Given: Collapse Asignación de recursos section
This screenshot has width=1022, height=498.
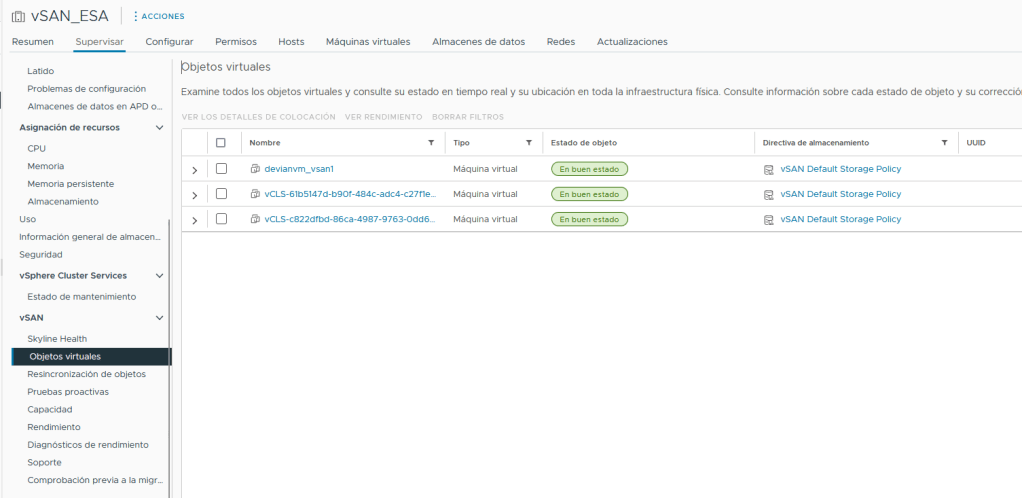Looking at the screenshot, I should (x=159, y=128).
